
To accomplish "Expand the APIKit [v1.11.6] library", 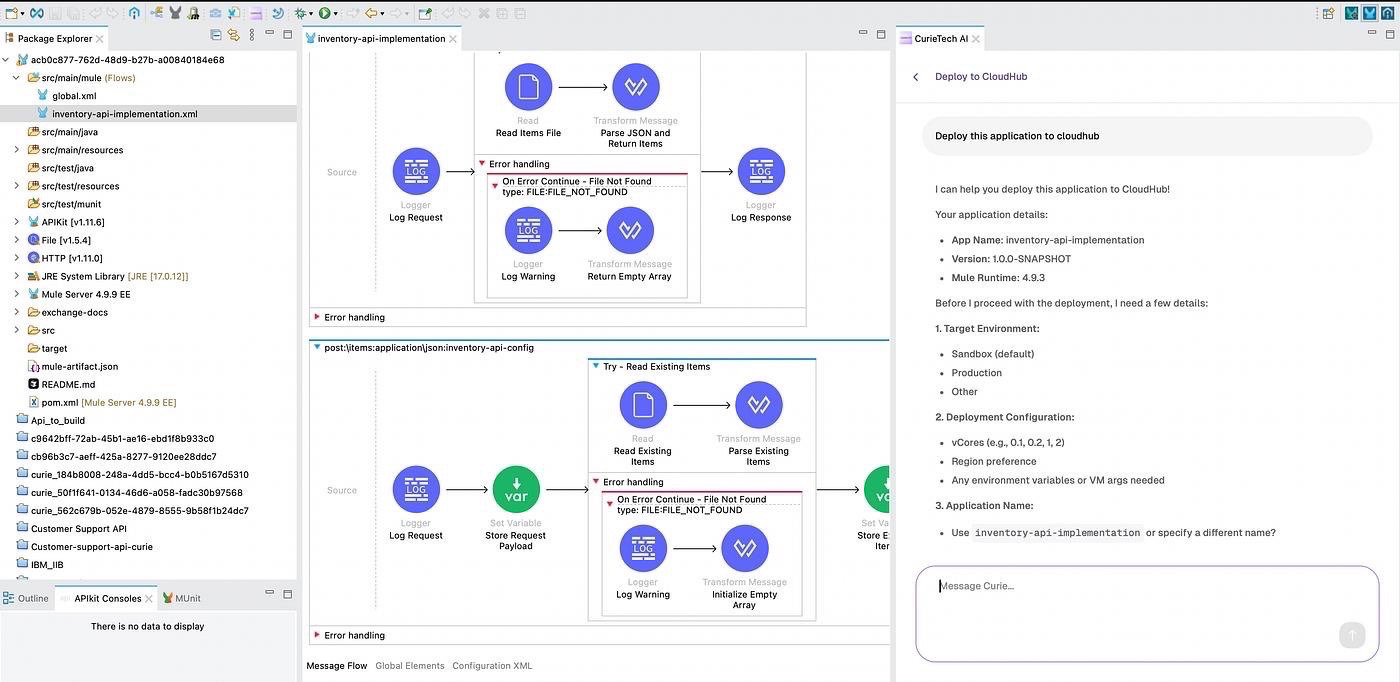I will pyautogui.click(x=16, y=222).
